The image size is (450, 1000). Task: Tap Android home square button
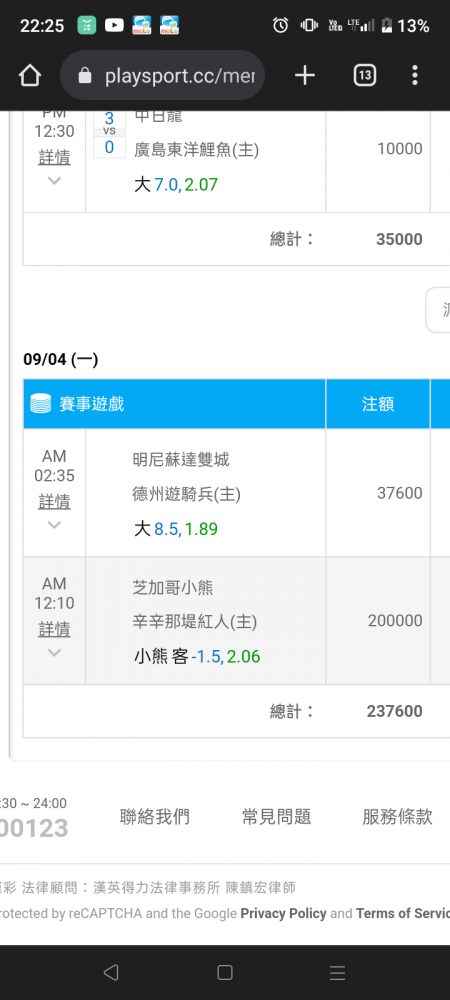[224, 972]
